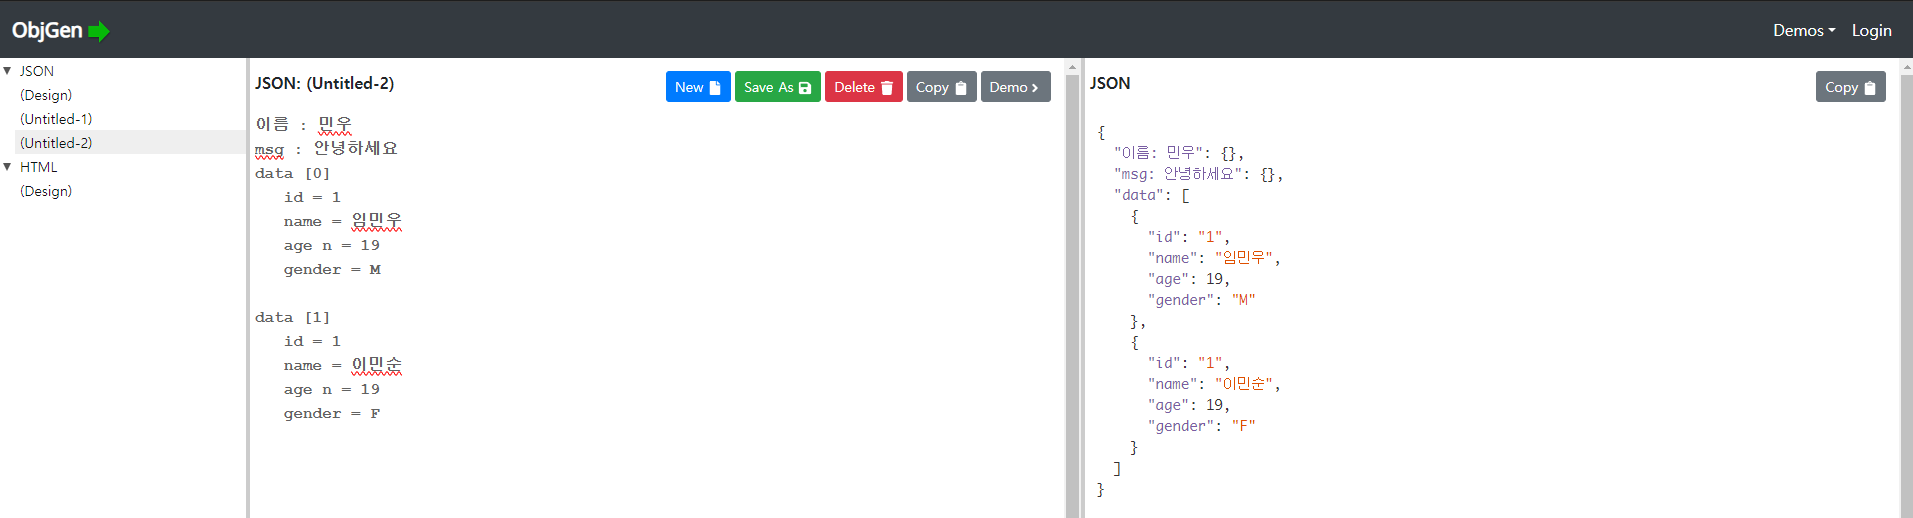Click the "name": "임민우" output line
This screenshot has width=1913, height=518.
point(1214,258)
